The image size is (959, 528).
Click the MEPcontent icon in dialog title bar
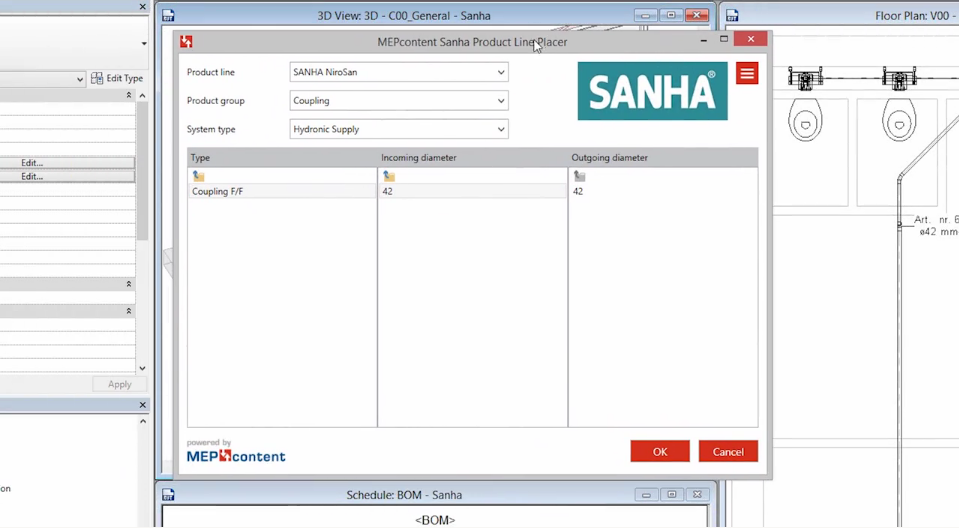(x=186, y=42)
